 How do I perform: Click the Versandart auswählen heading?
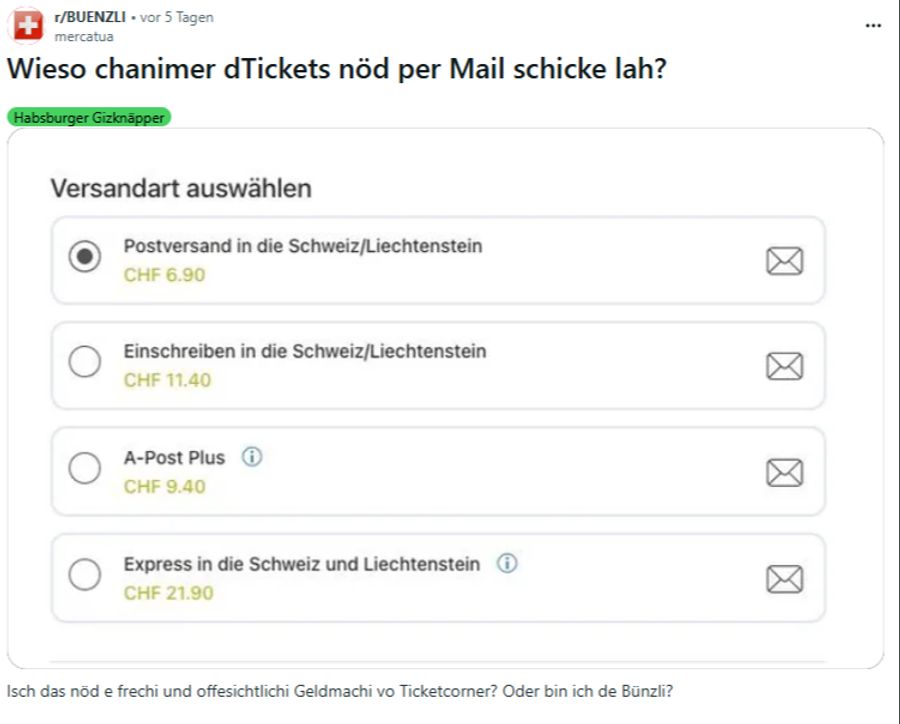(181, 188)
